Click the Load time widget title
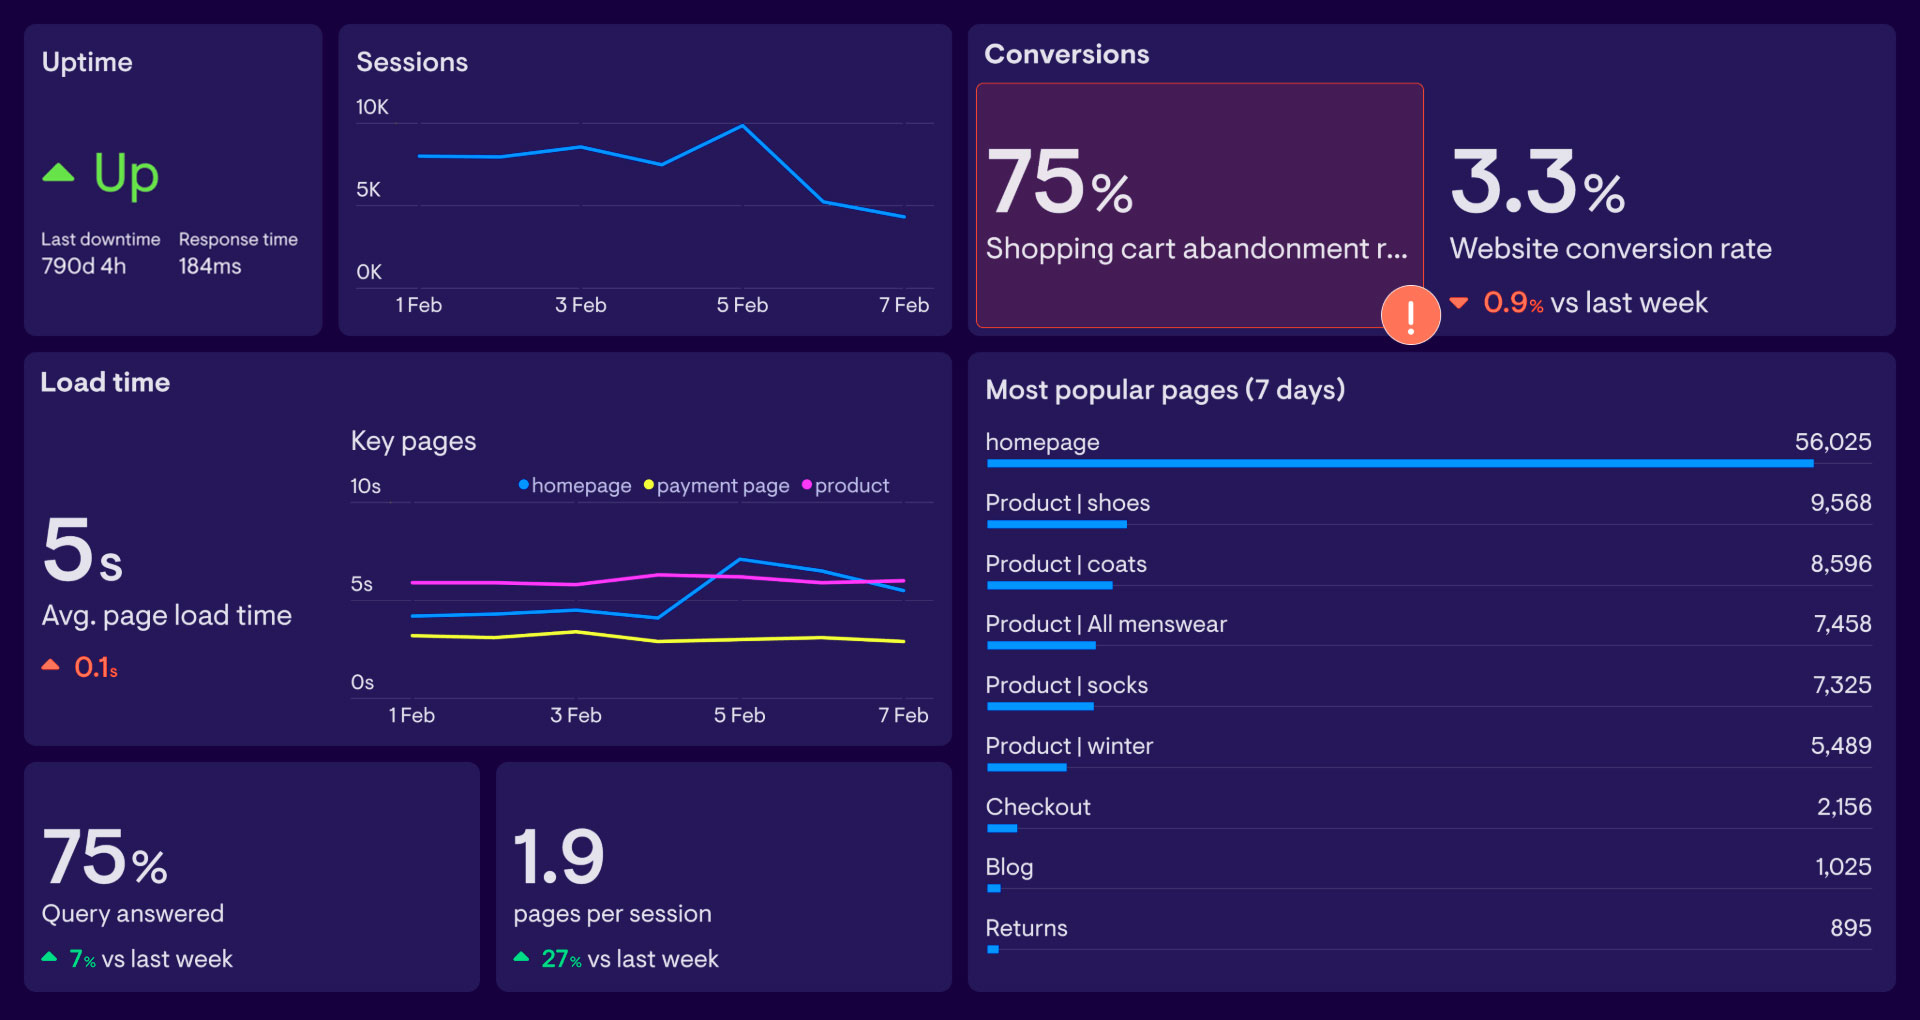This screenshot has height=1020, width=1920. [x=105, y=382]
